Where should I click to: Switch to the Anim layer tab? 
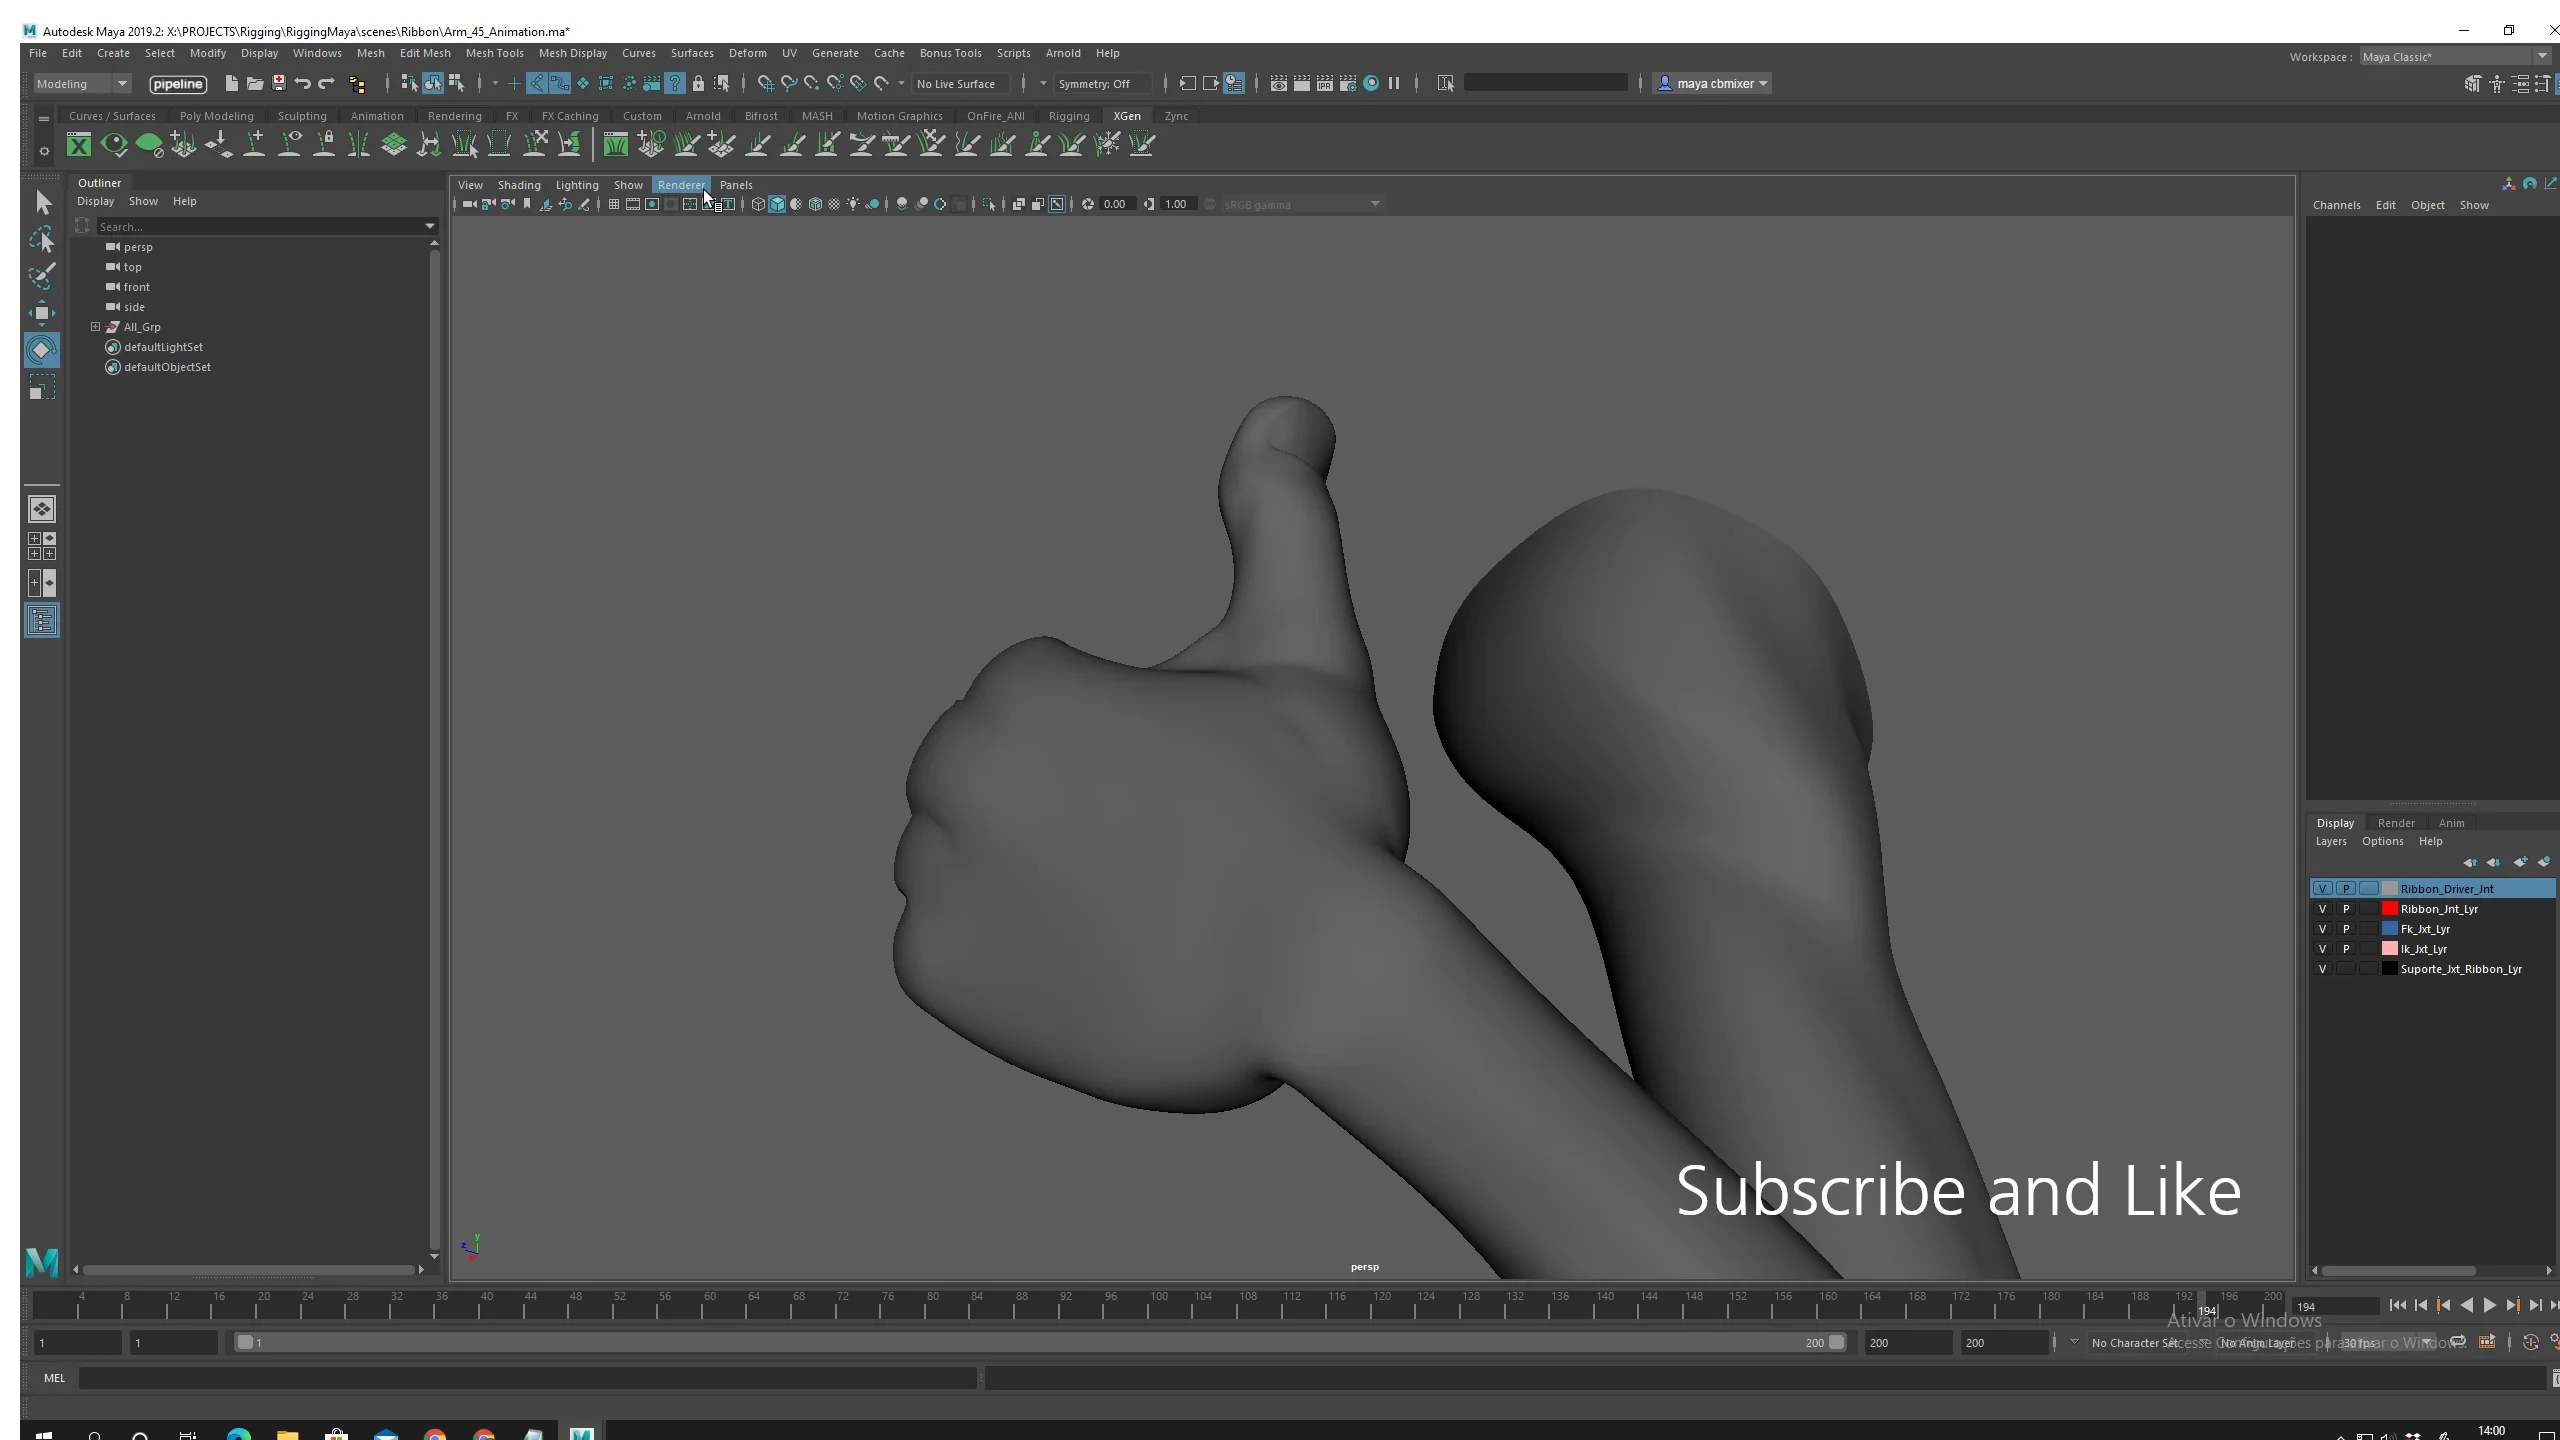2451,823
